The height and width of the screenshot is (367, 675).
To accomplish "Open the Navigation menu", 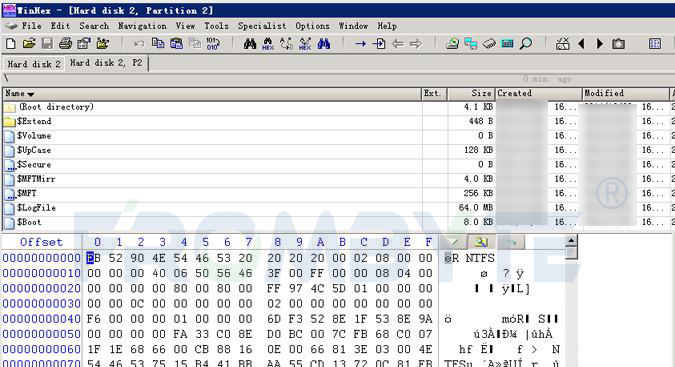I will tap(142, 26).
